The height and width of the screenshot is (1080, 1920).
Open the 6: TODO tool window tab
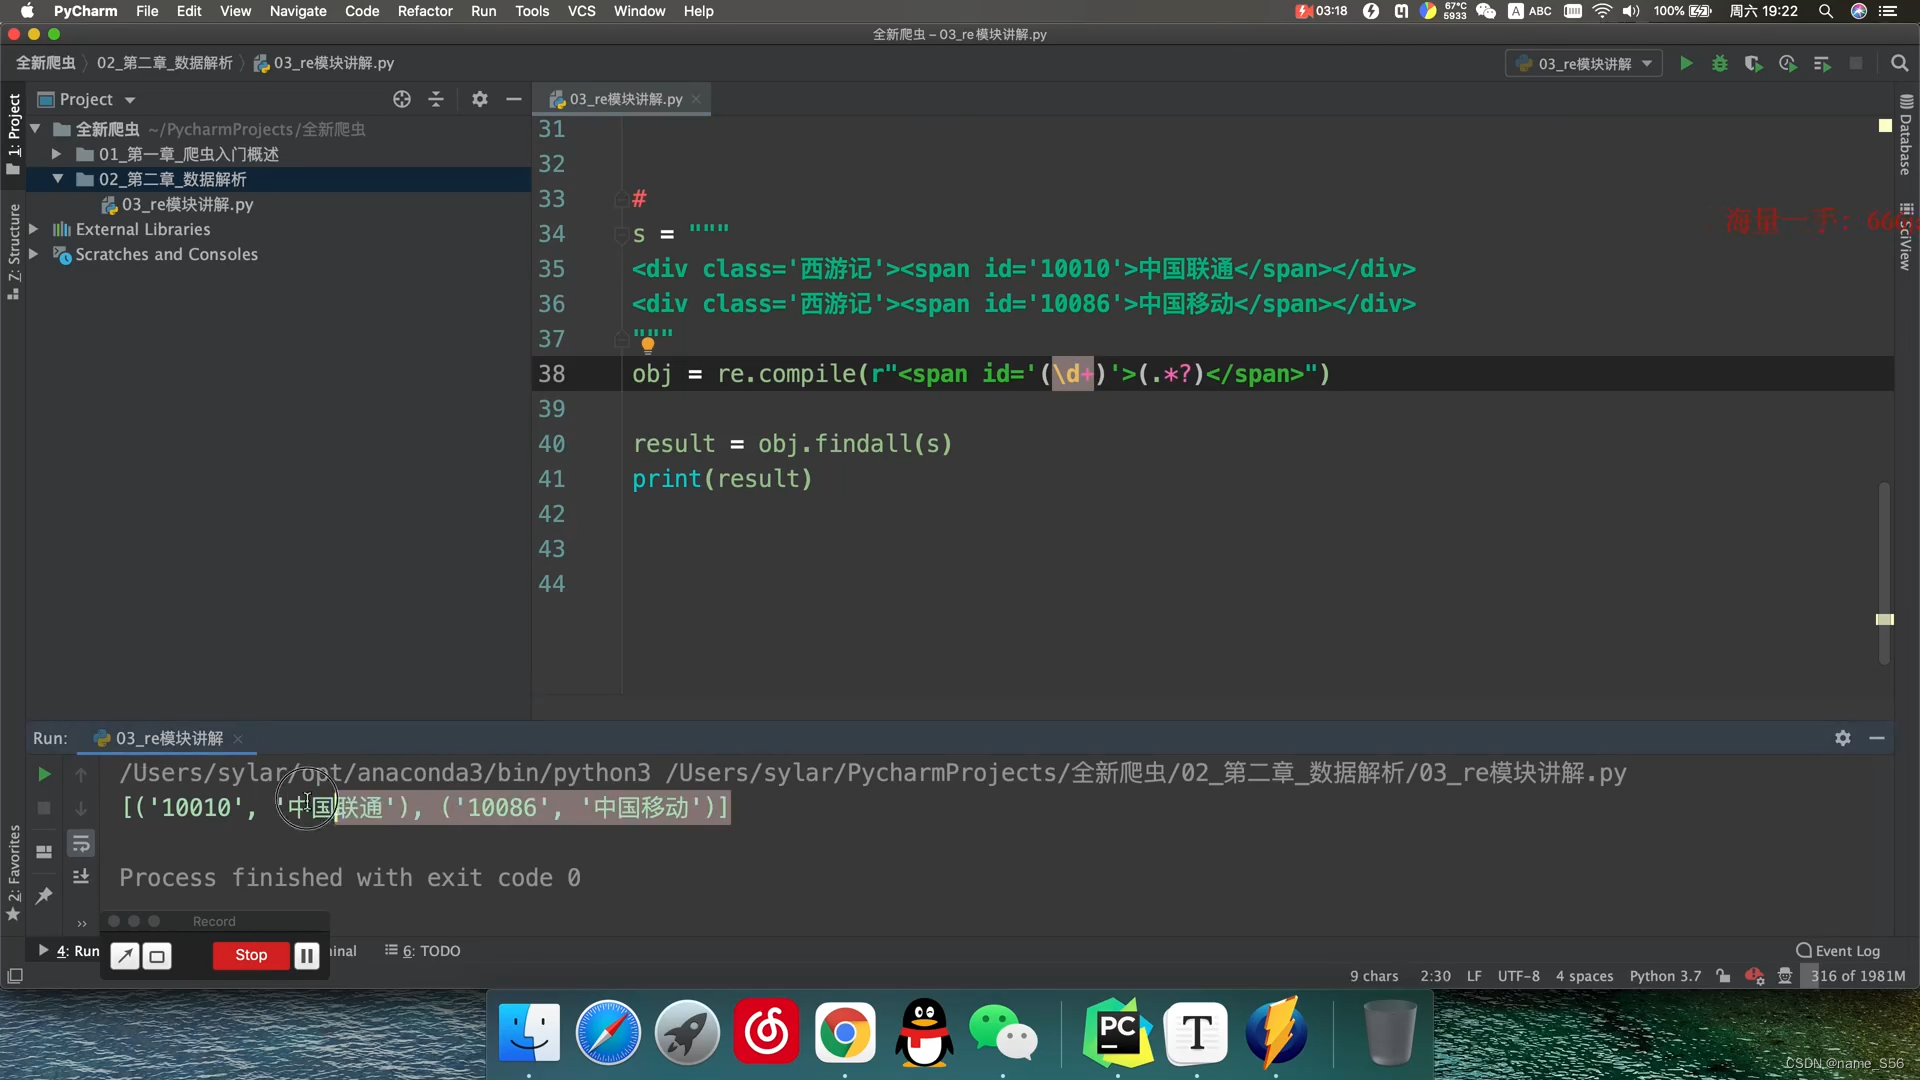coord(423,951)
